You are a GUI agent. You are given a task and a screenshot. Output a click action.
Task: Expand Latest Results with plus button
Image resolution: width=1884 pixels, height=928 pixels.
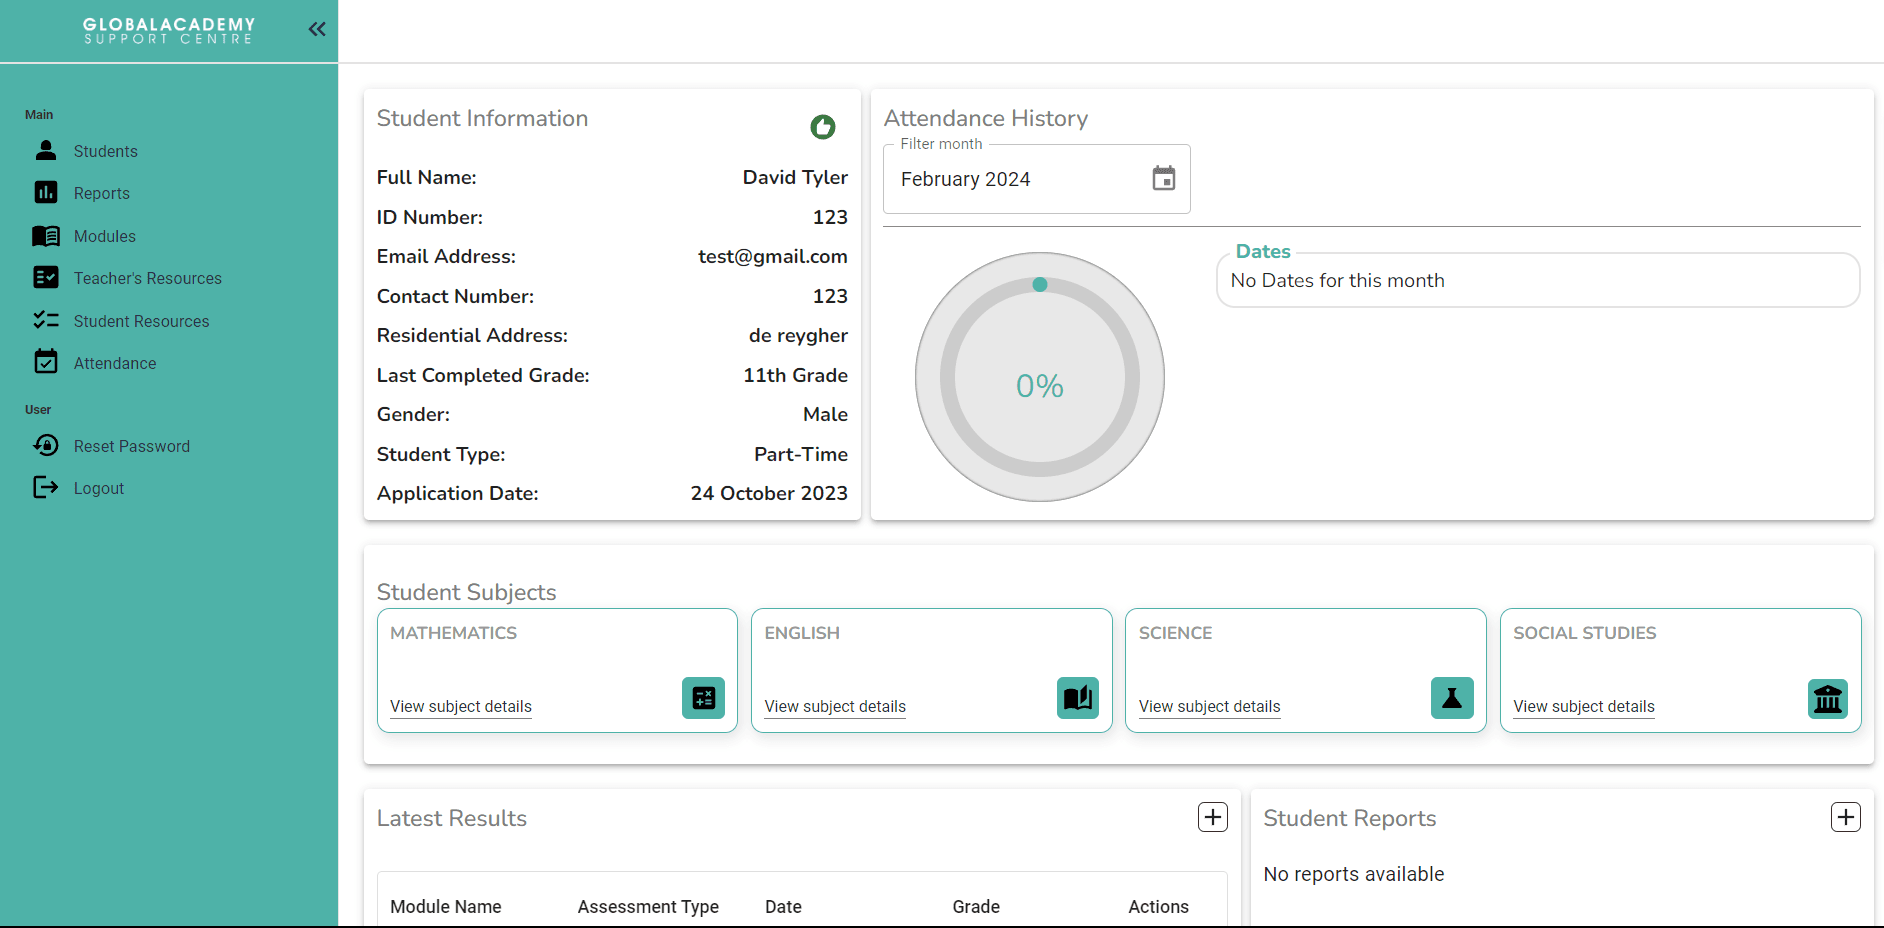[x=1213, y=817]
